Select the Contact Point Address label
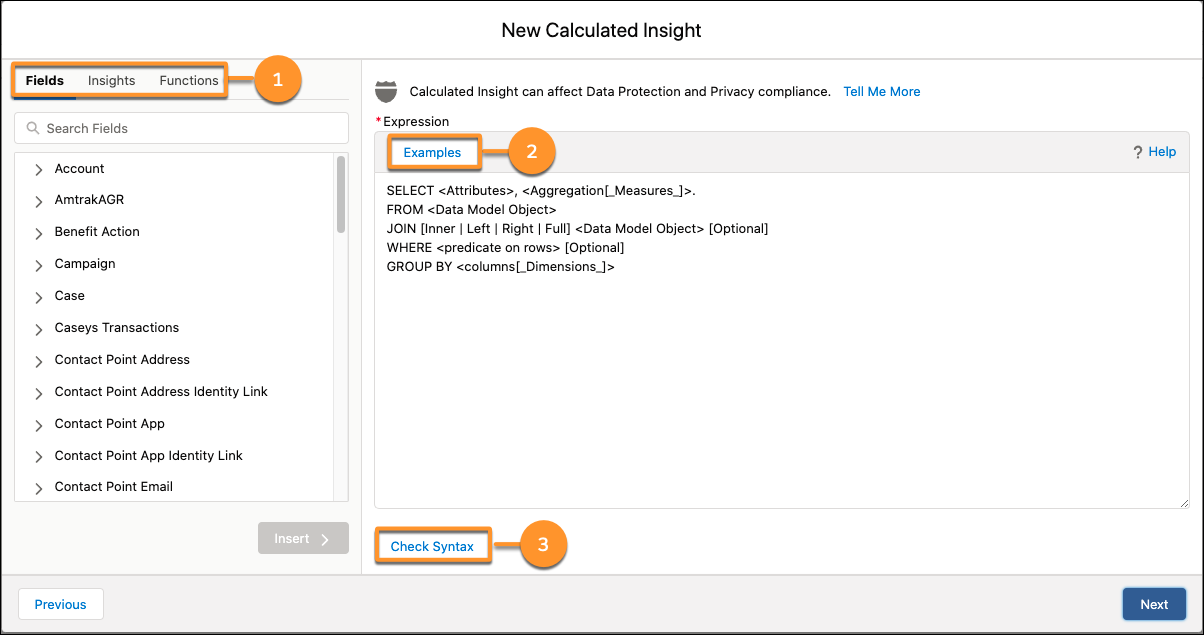 tap(122, 359)
